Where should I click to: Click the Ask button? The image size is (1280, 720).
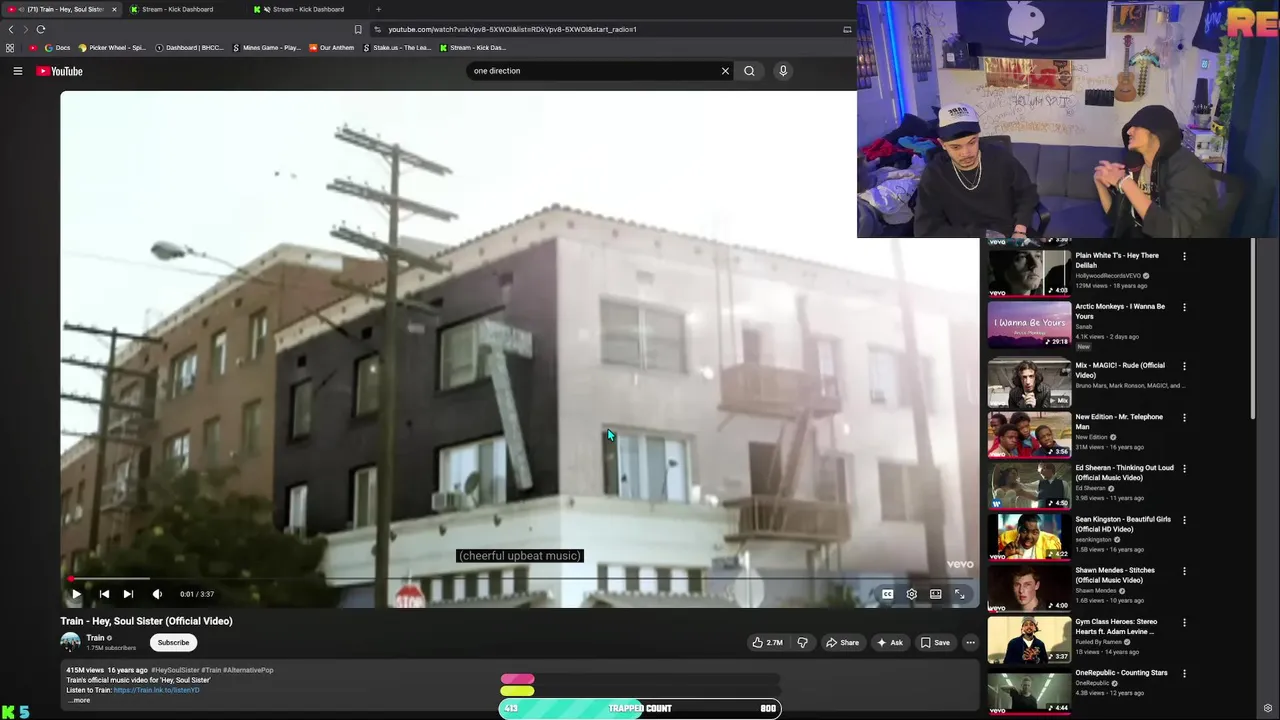[889, 642]
